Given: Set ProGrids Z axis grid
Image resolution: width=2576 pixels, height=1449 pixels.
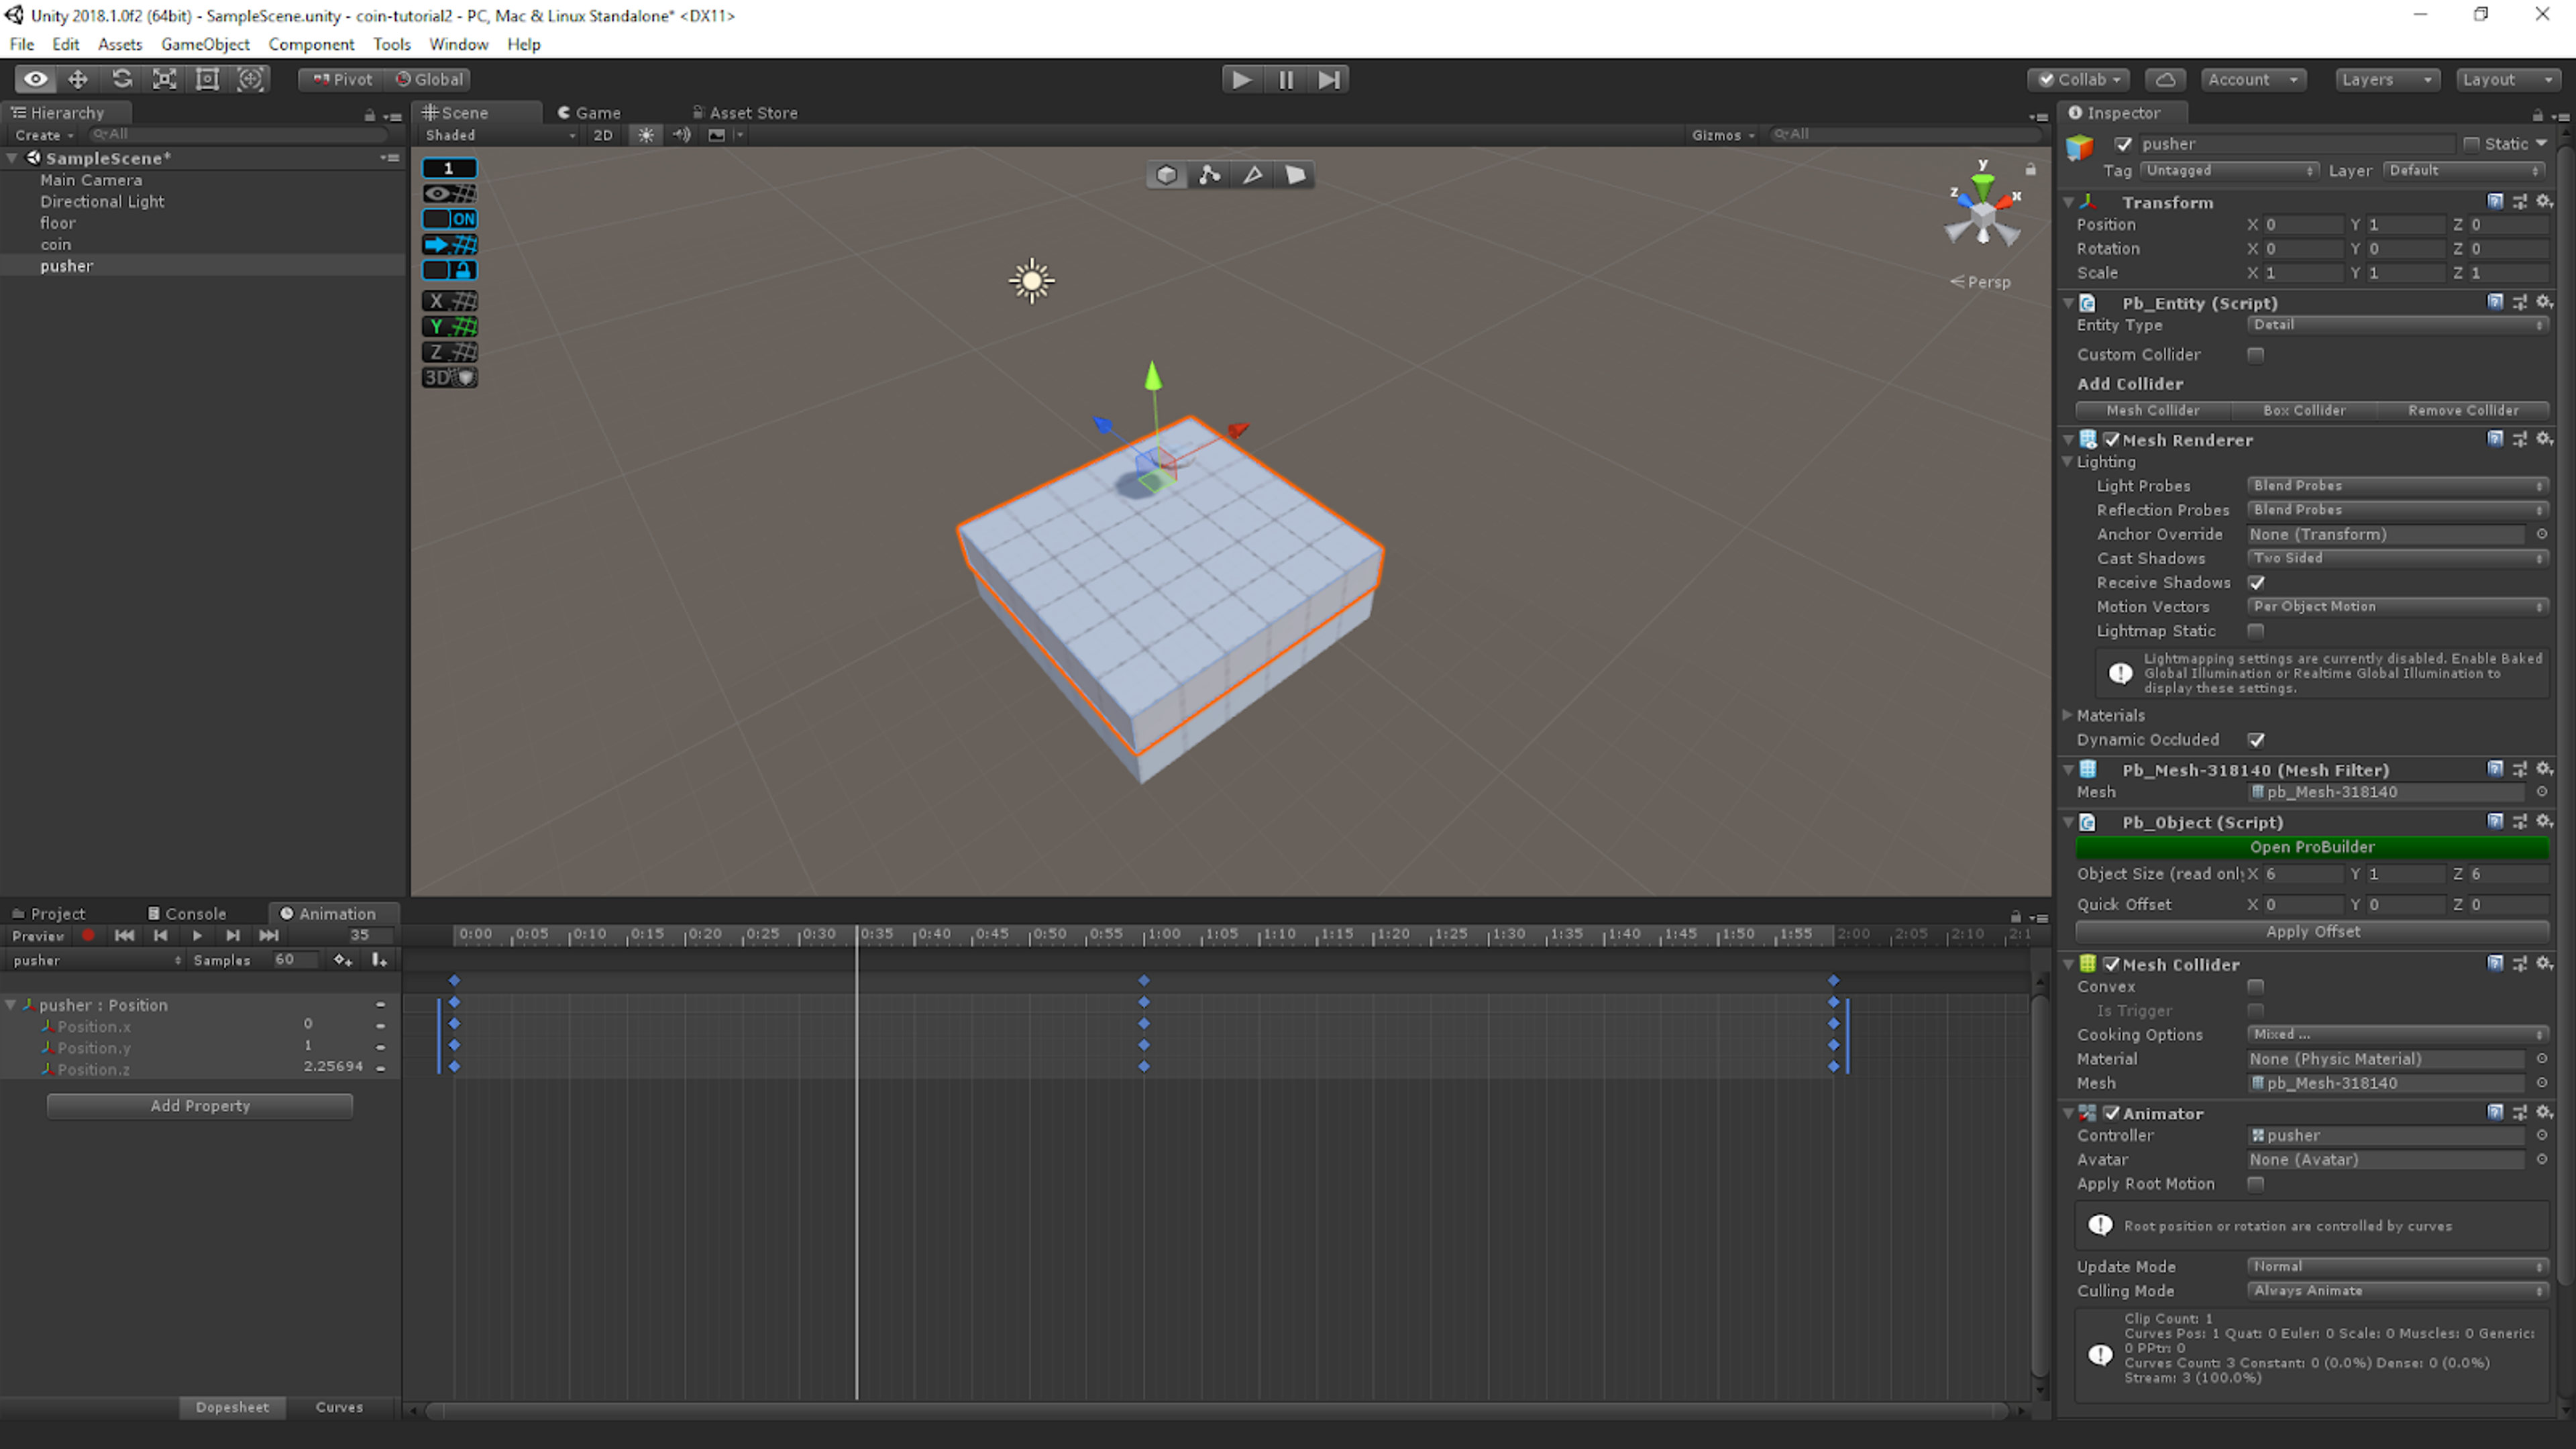Looking at the screenshot, I should 449,352.
